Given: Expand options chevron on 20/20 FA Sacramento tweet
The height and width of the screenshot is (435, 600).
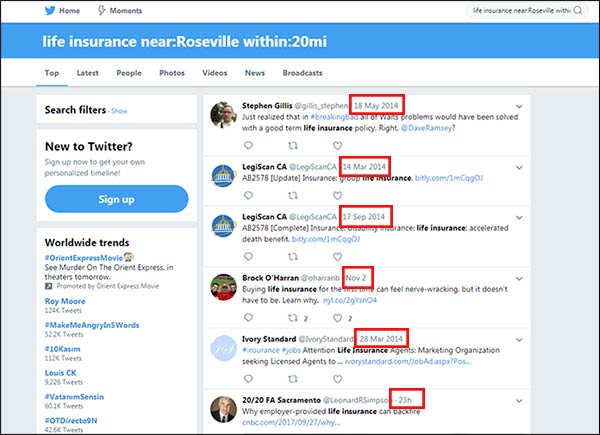Looking at the screenshot, I should [x=519, y=401].
